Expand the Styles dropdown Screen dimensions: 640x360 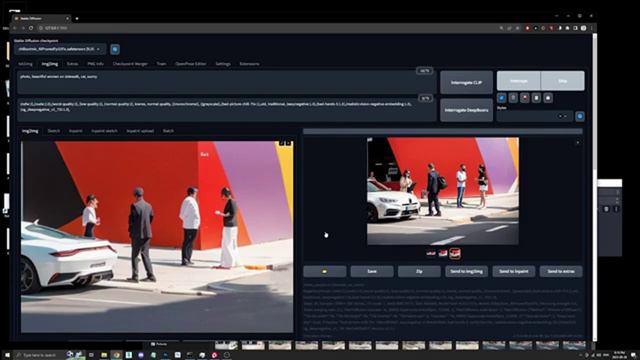[535, 116]
